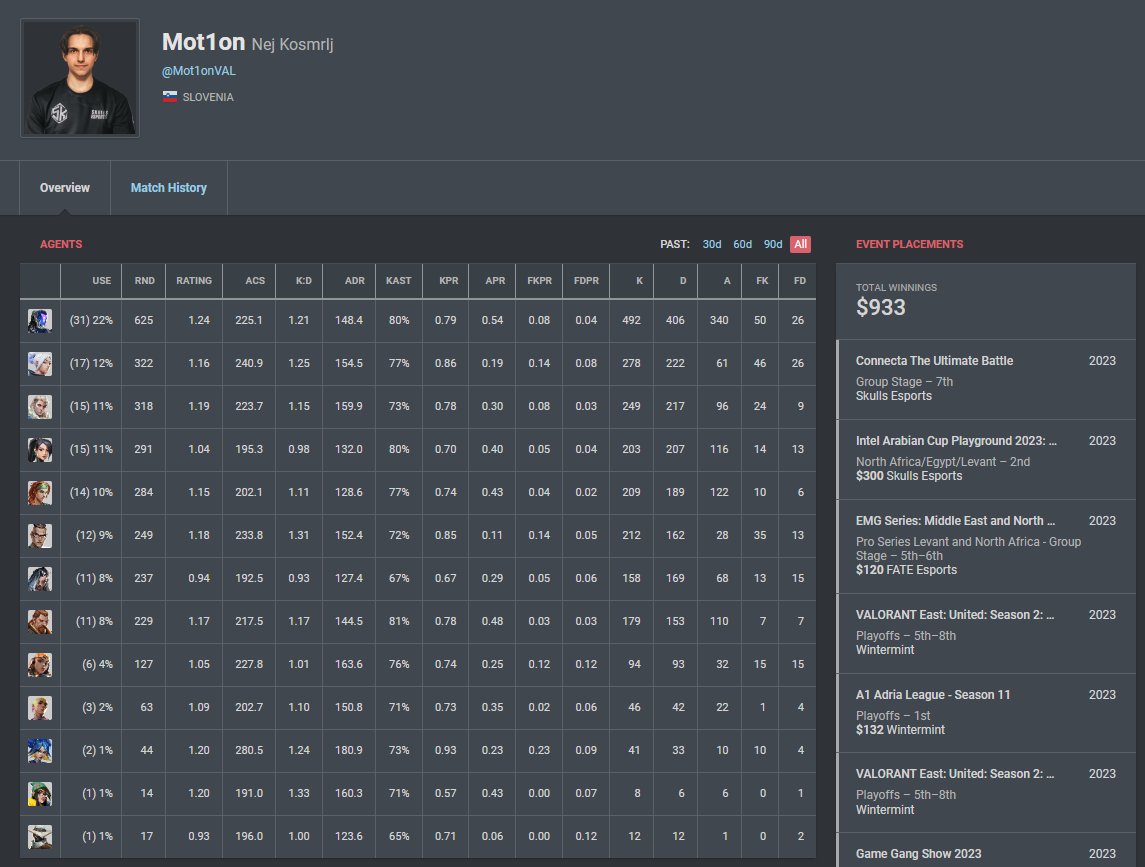Click the RATING column header
This screenshot has height=867, width=1145.
[194, 280]
